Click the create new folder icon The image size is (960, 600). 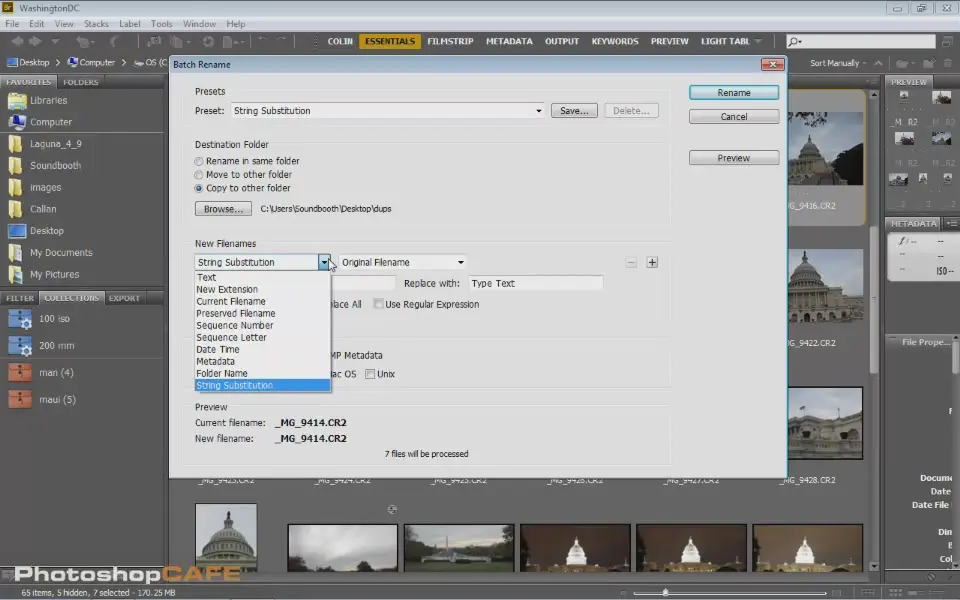(x=929, y=63)
